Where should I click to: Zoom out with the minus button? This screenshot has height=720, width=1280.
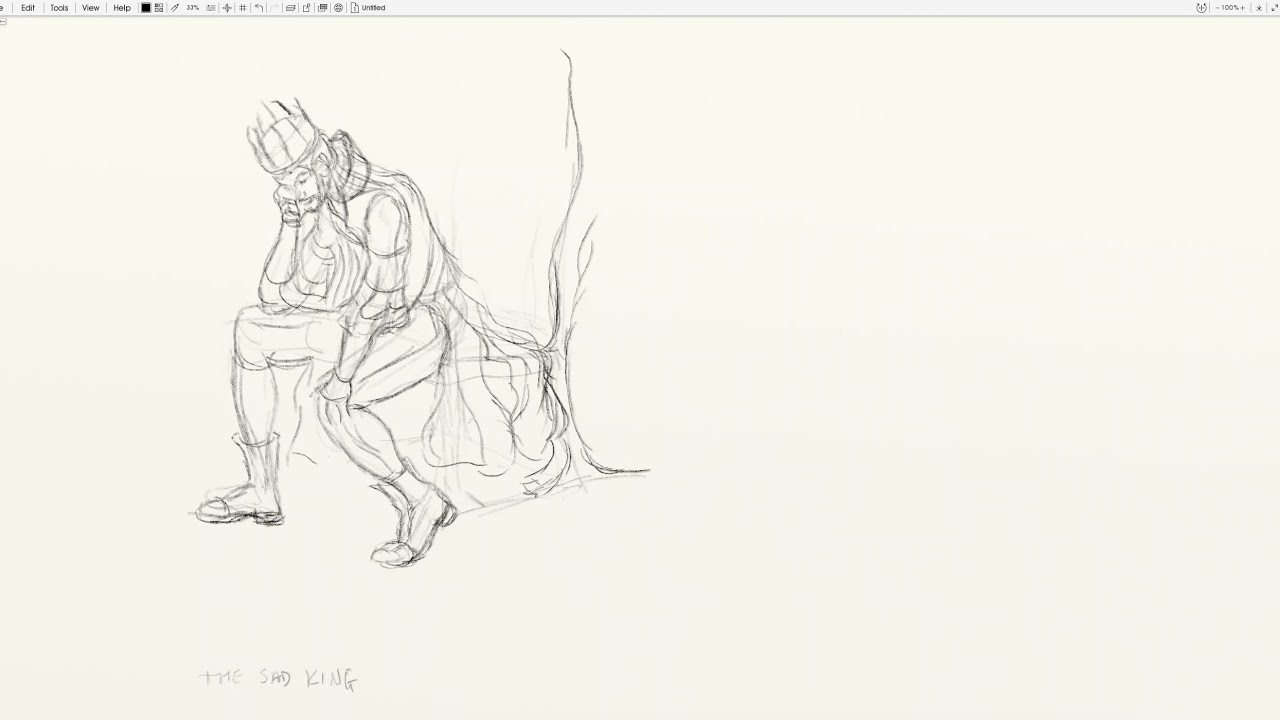tap(1217, 8)
